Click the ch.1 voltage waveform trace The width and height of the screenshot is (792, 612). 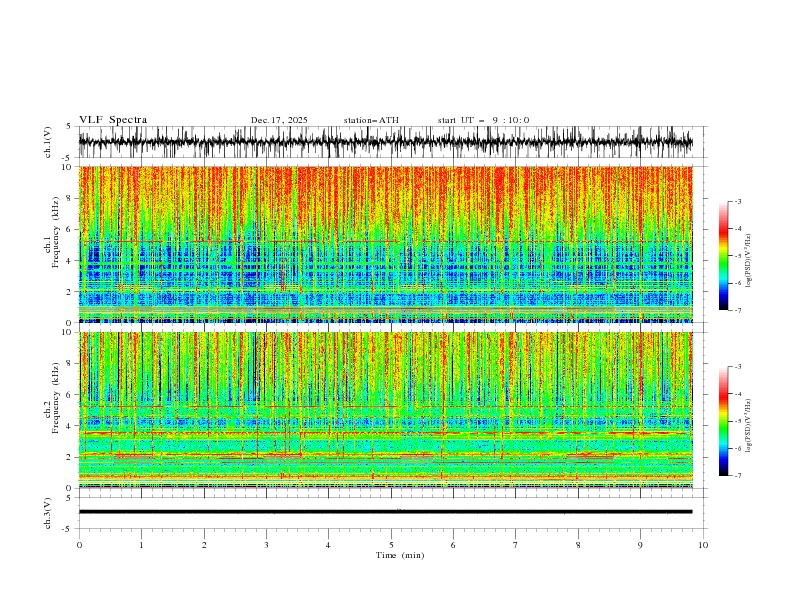385,142
